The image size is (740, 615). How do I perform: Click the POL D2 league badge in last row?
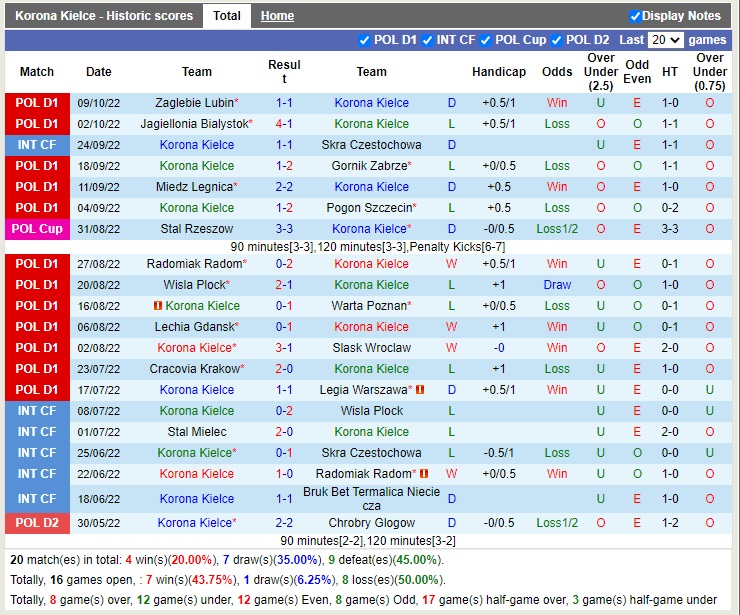[37, 523]
